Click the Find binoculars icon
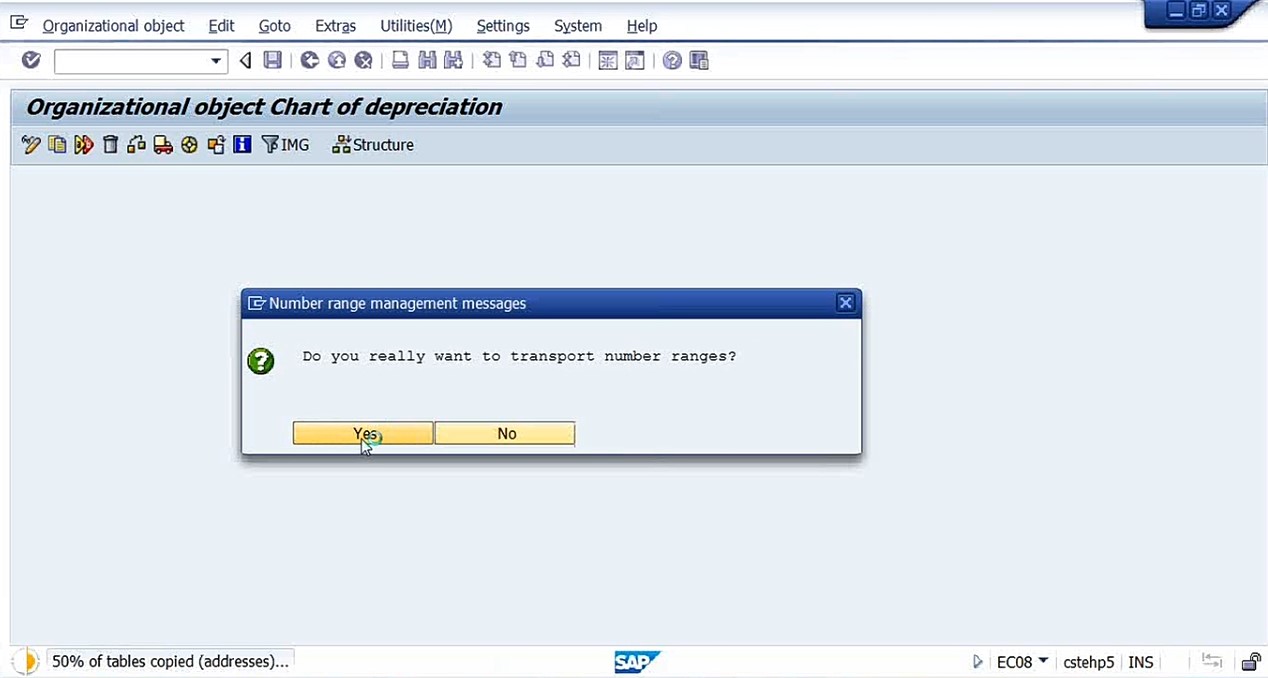1268x678 pixels. click(427, 61)
